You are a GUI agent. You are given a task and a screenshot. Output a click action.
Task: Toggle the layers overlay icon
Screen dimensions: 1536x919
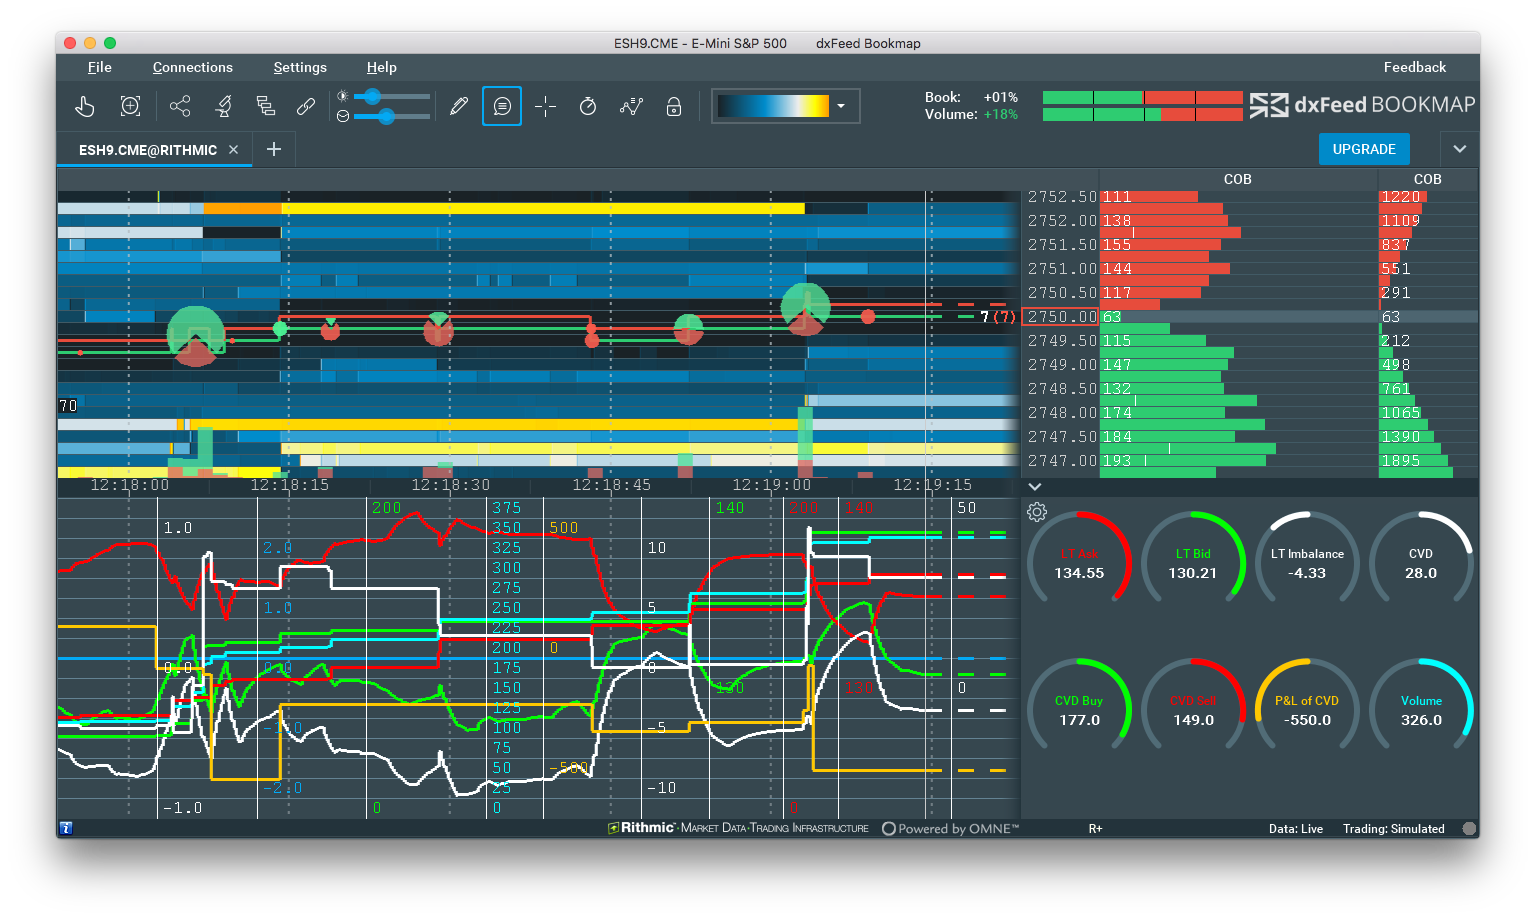click(x=266, y=105)
